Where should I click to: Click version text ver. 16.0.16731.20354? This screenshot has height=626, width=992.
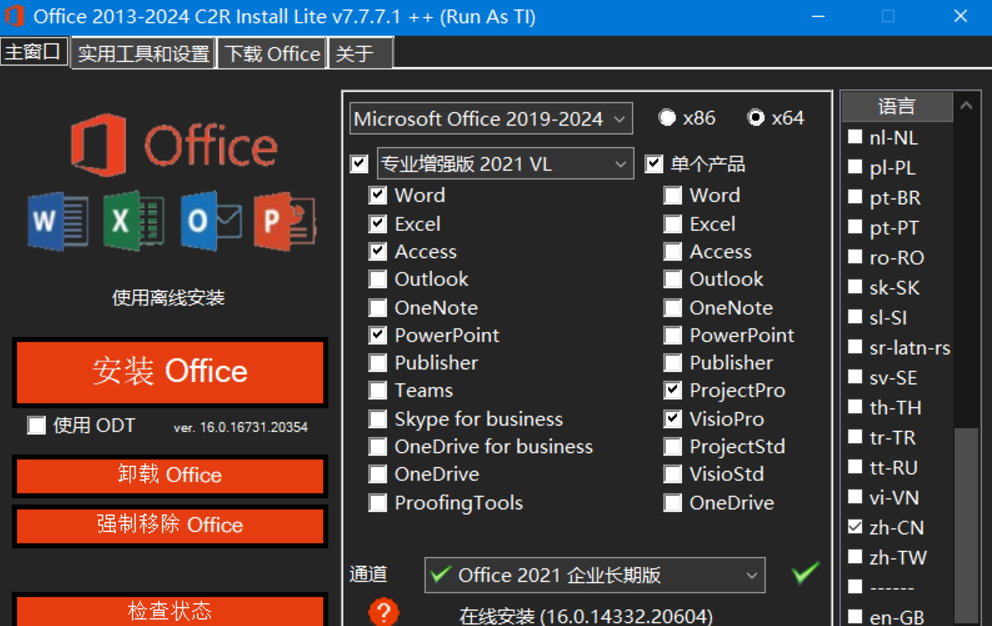(240, 427)
